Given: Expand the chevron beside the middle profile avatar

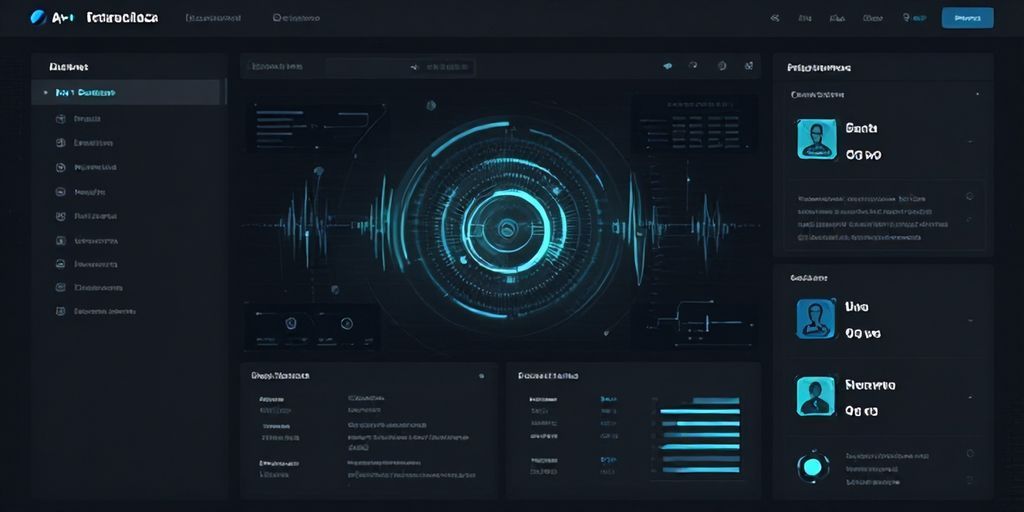Looking at the screenshot, I should click(969, 320).
